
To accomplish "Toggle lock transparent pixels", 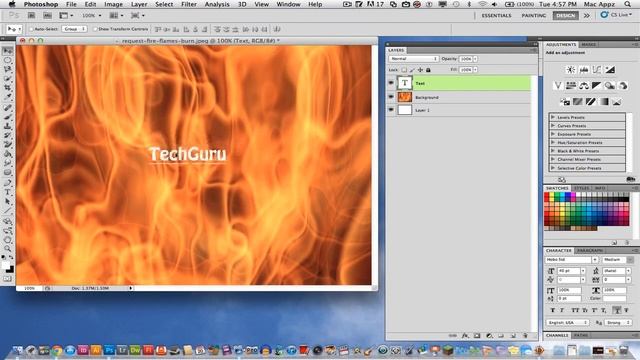I will click(x=404, y=70).
